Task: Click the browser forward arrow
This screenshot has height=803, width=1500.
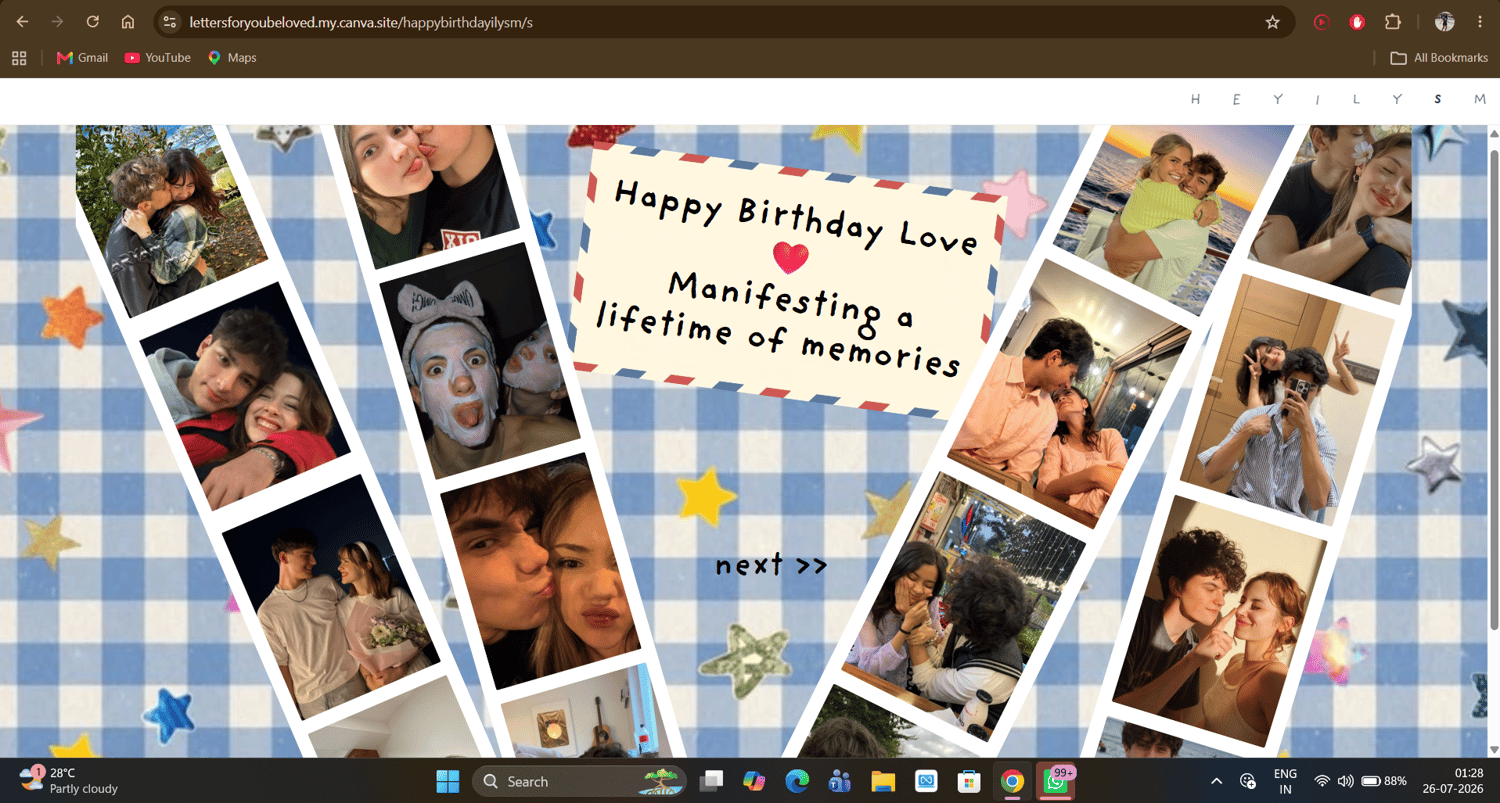Action: click(57, 22)
